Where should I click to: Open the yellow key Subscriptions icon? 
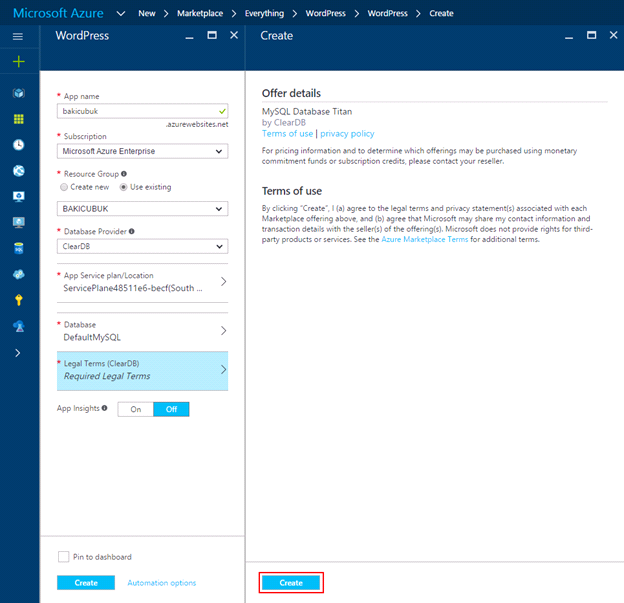19,300
